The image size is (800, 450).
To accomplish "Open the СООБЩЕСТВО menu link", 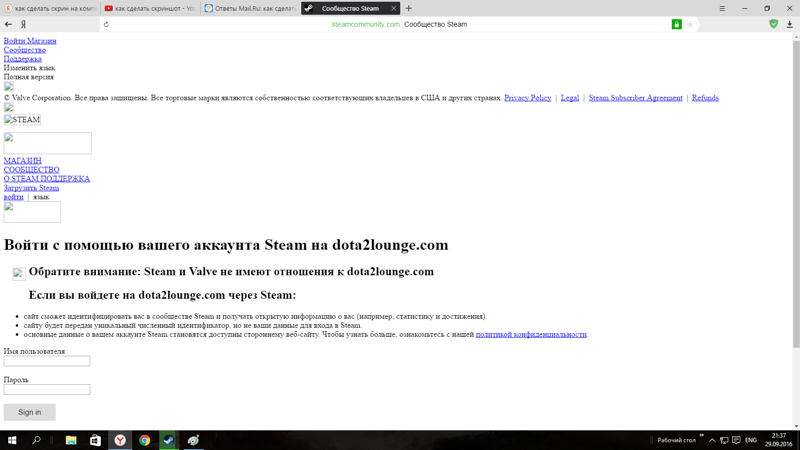I will pos(32,170).
